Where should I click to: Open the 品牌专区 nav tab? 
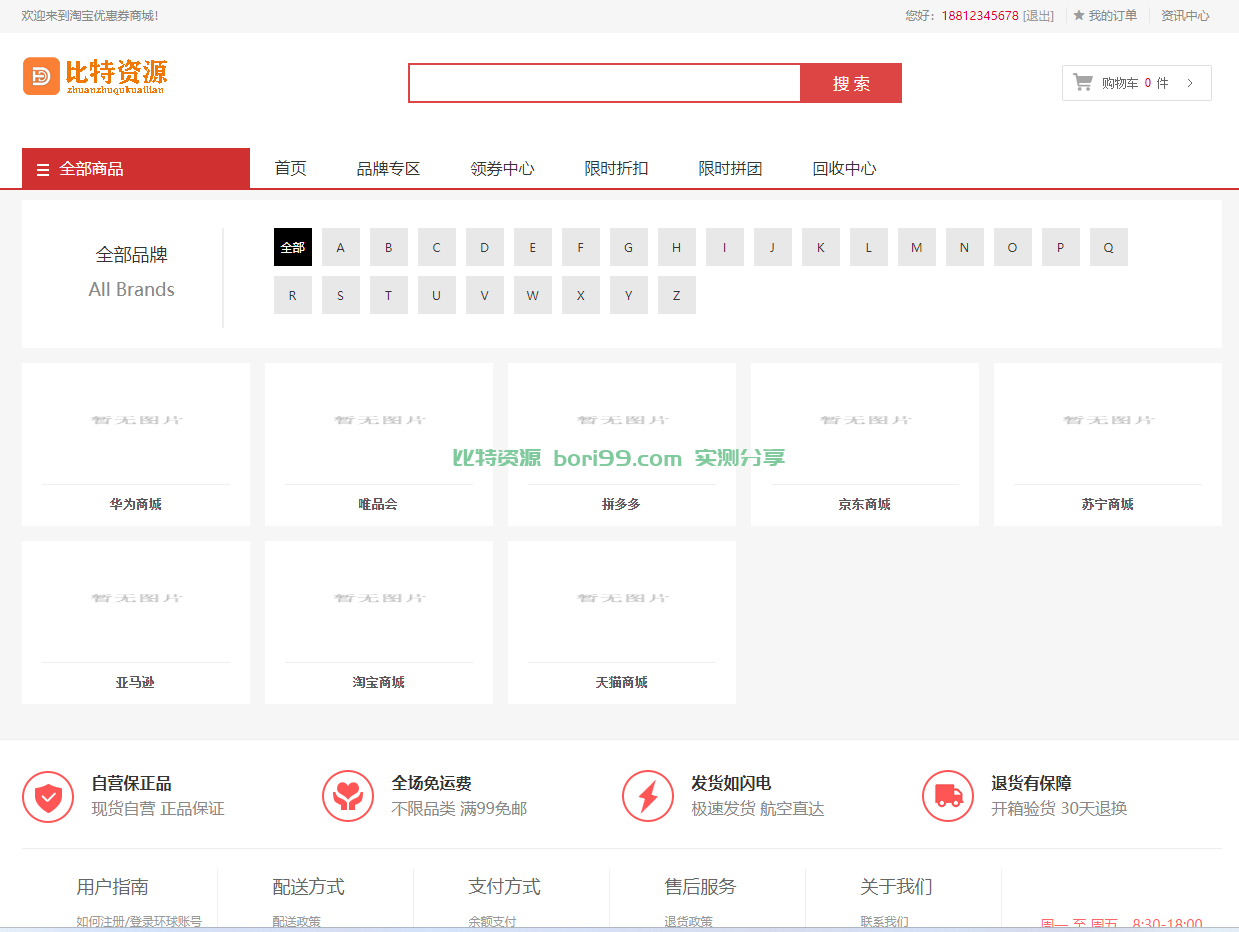(389, 168)
